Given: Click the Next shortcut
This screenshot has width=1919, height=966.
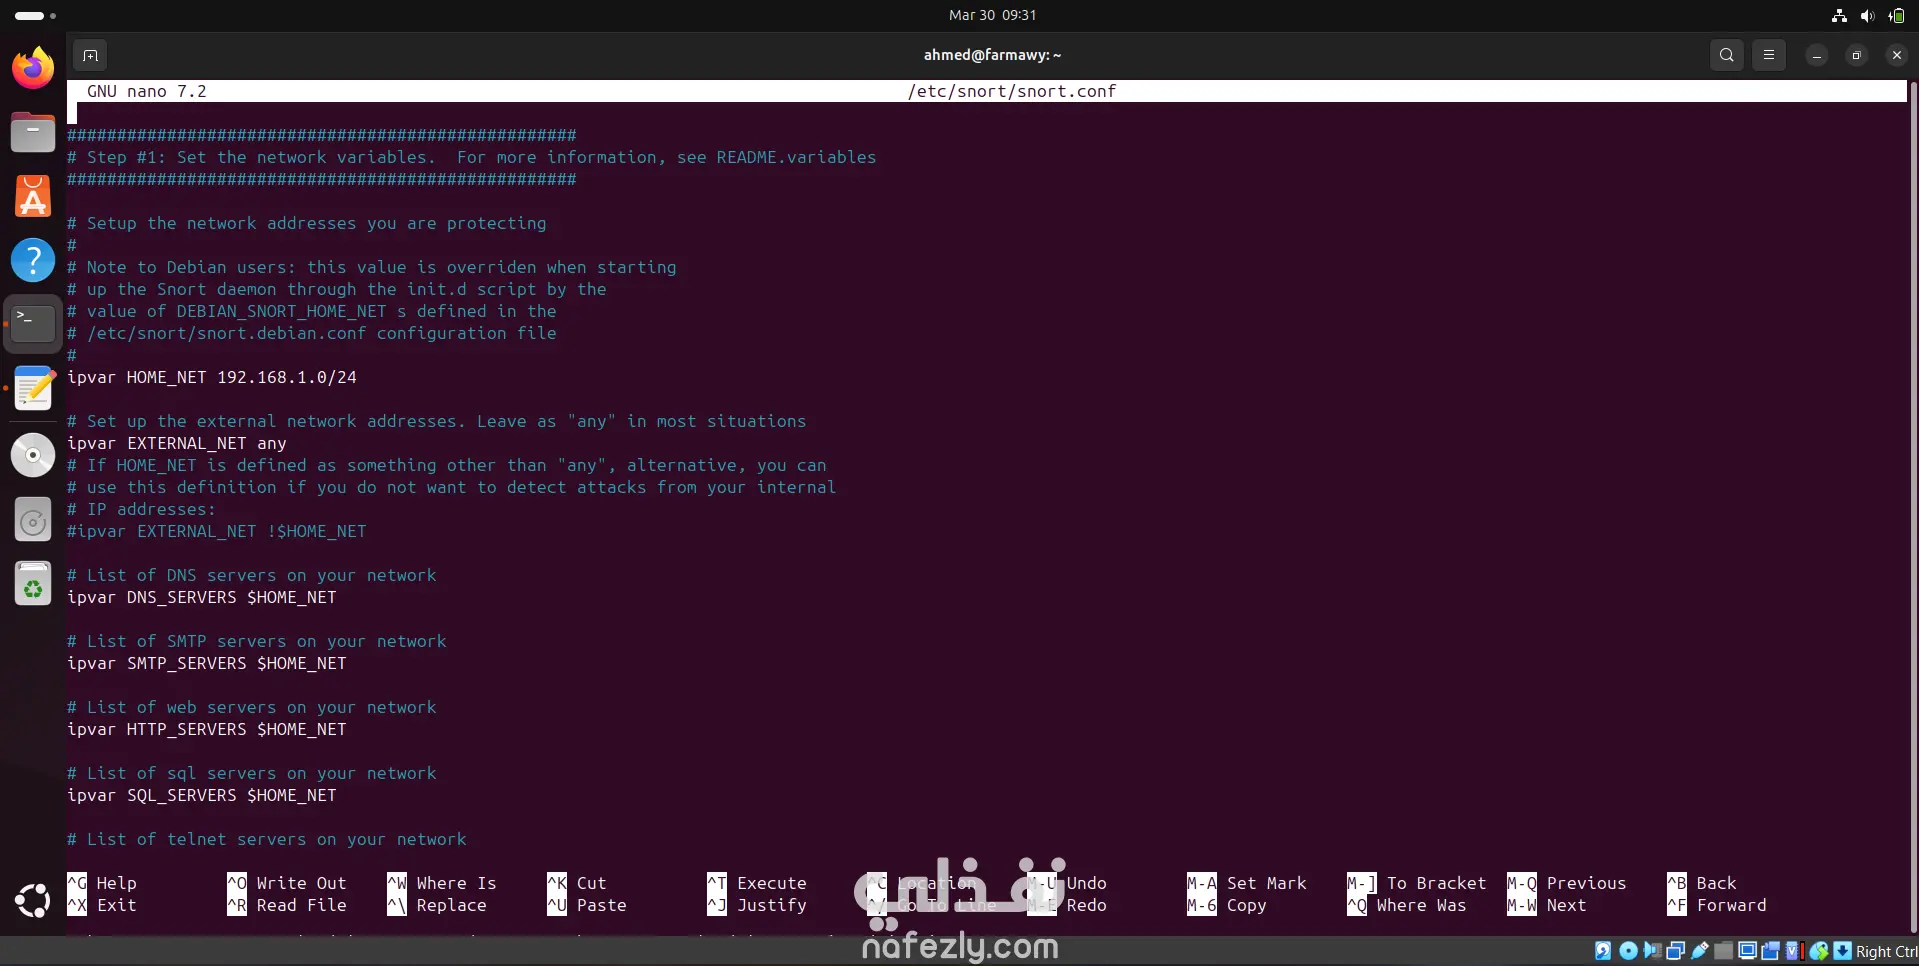Looking at the screenshot, I should coord(1547,905).
